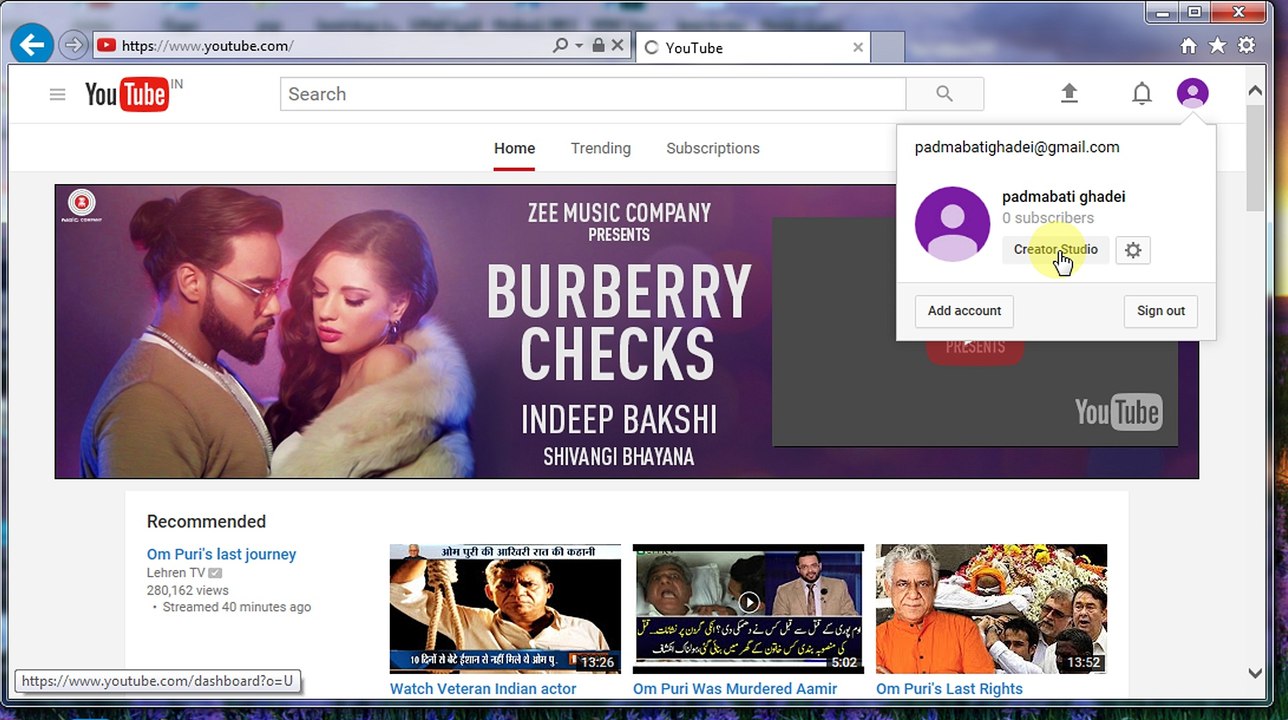The height and width of the screenshot is (720, 1288).
Task: Select the YouTube browser tab
Action: tap(753, 47)
